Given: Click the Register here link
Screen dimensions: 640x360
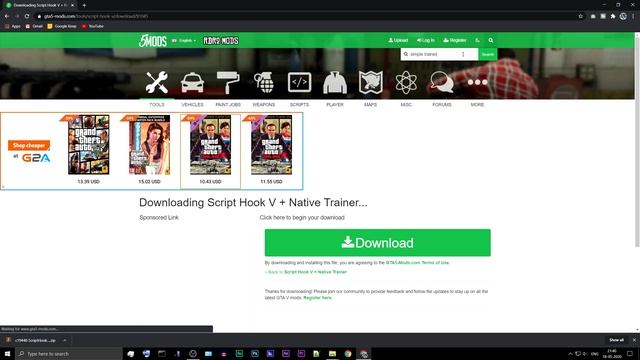Looking at the screenshot, I should 317,298.
